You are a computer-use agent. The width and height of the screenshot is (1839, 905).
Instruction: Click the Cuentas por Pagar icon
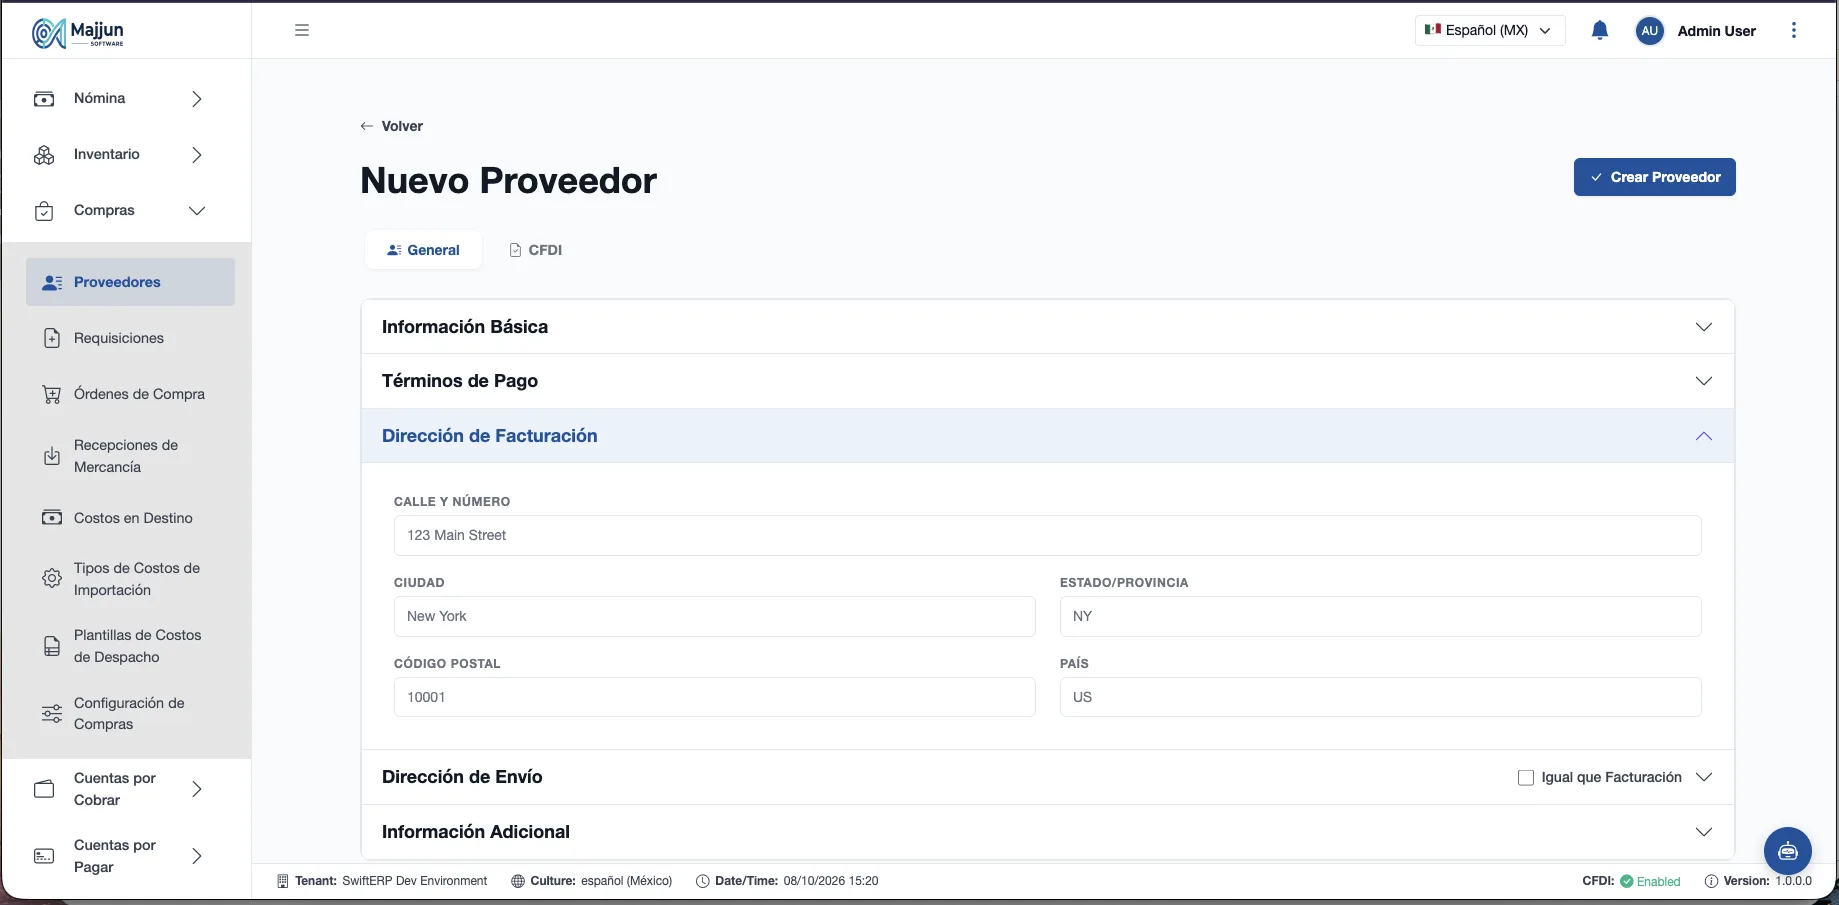tap(44, 856)
